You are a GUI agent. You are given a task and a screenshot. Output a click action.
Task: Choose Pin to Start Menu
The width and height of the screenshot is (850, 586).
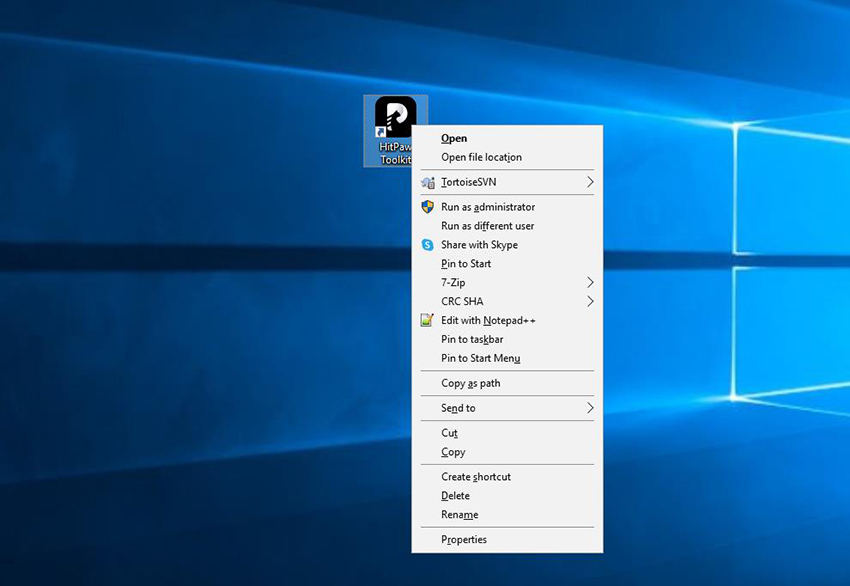(x=480, y=358)
